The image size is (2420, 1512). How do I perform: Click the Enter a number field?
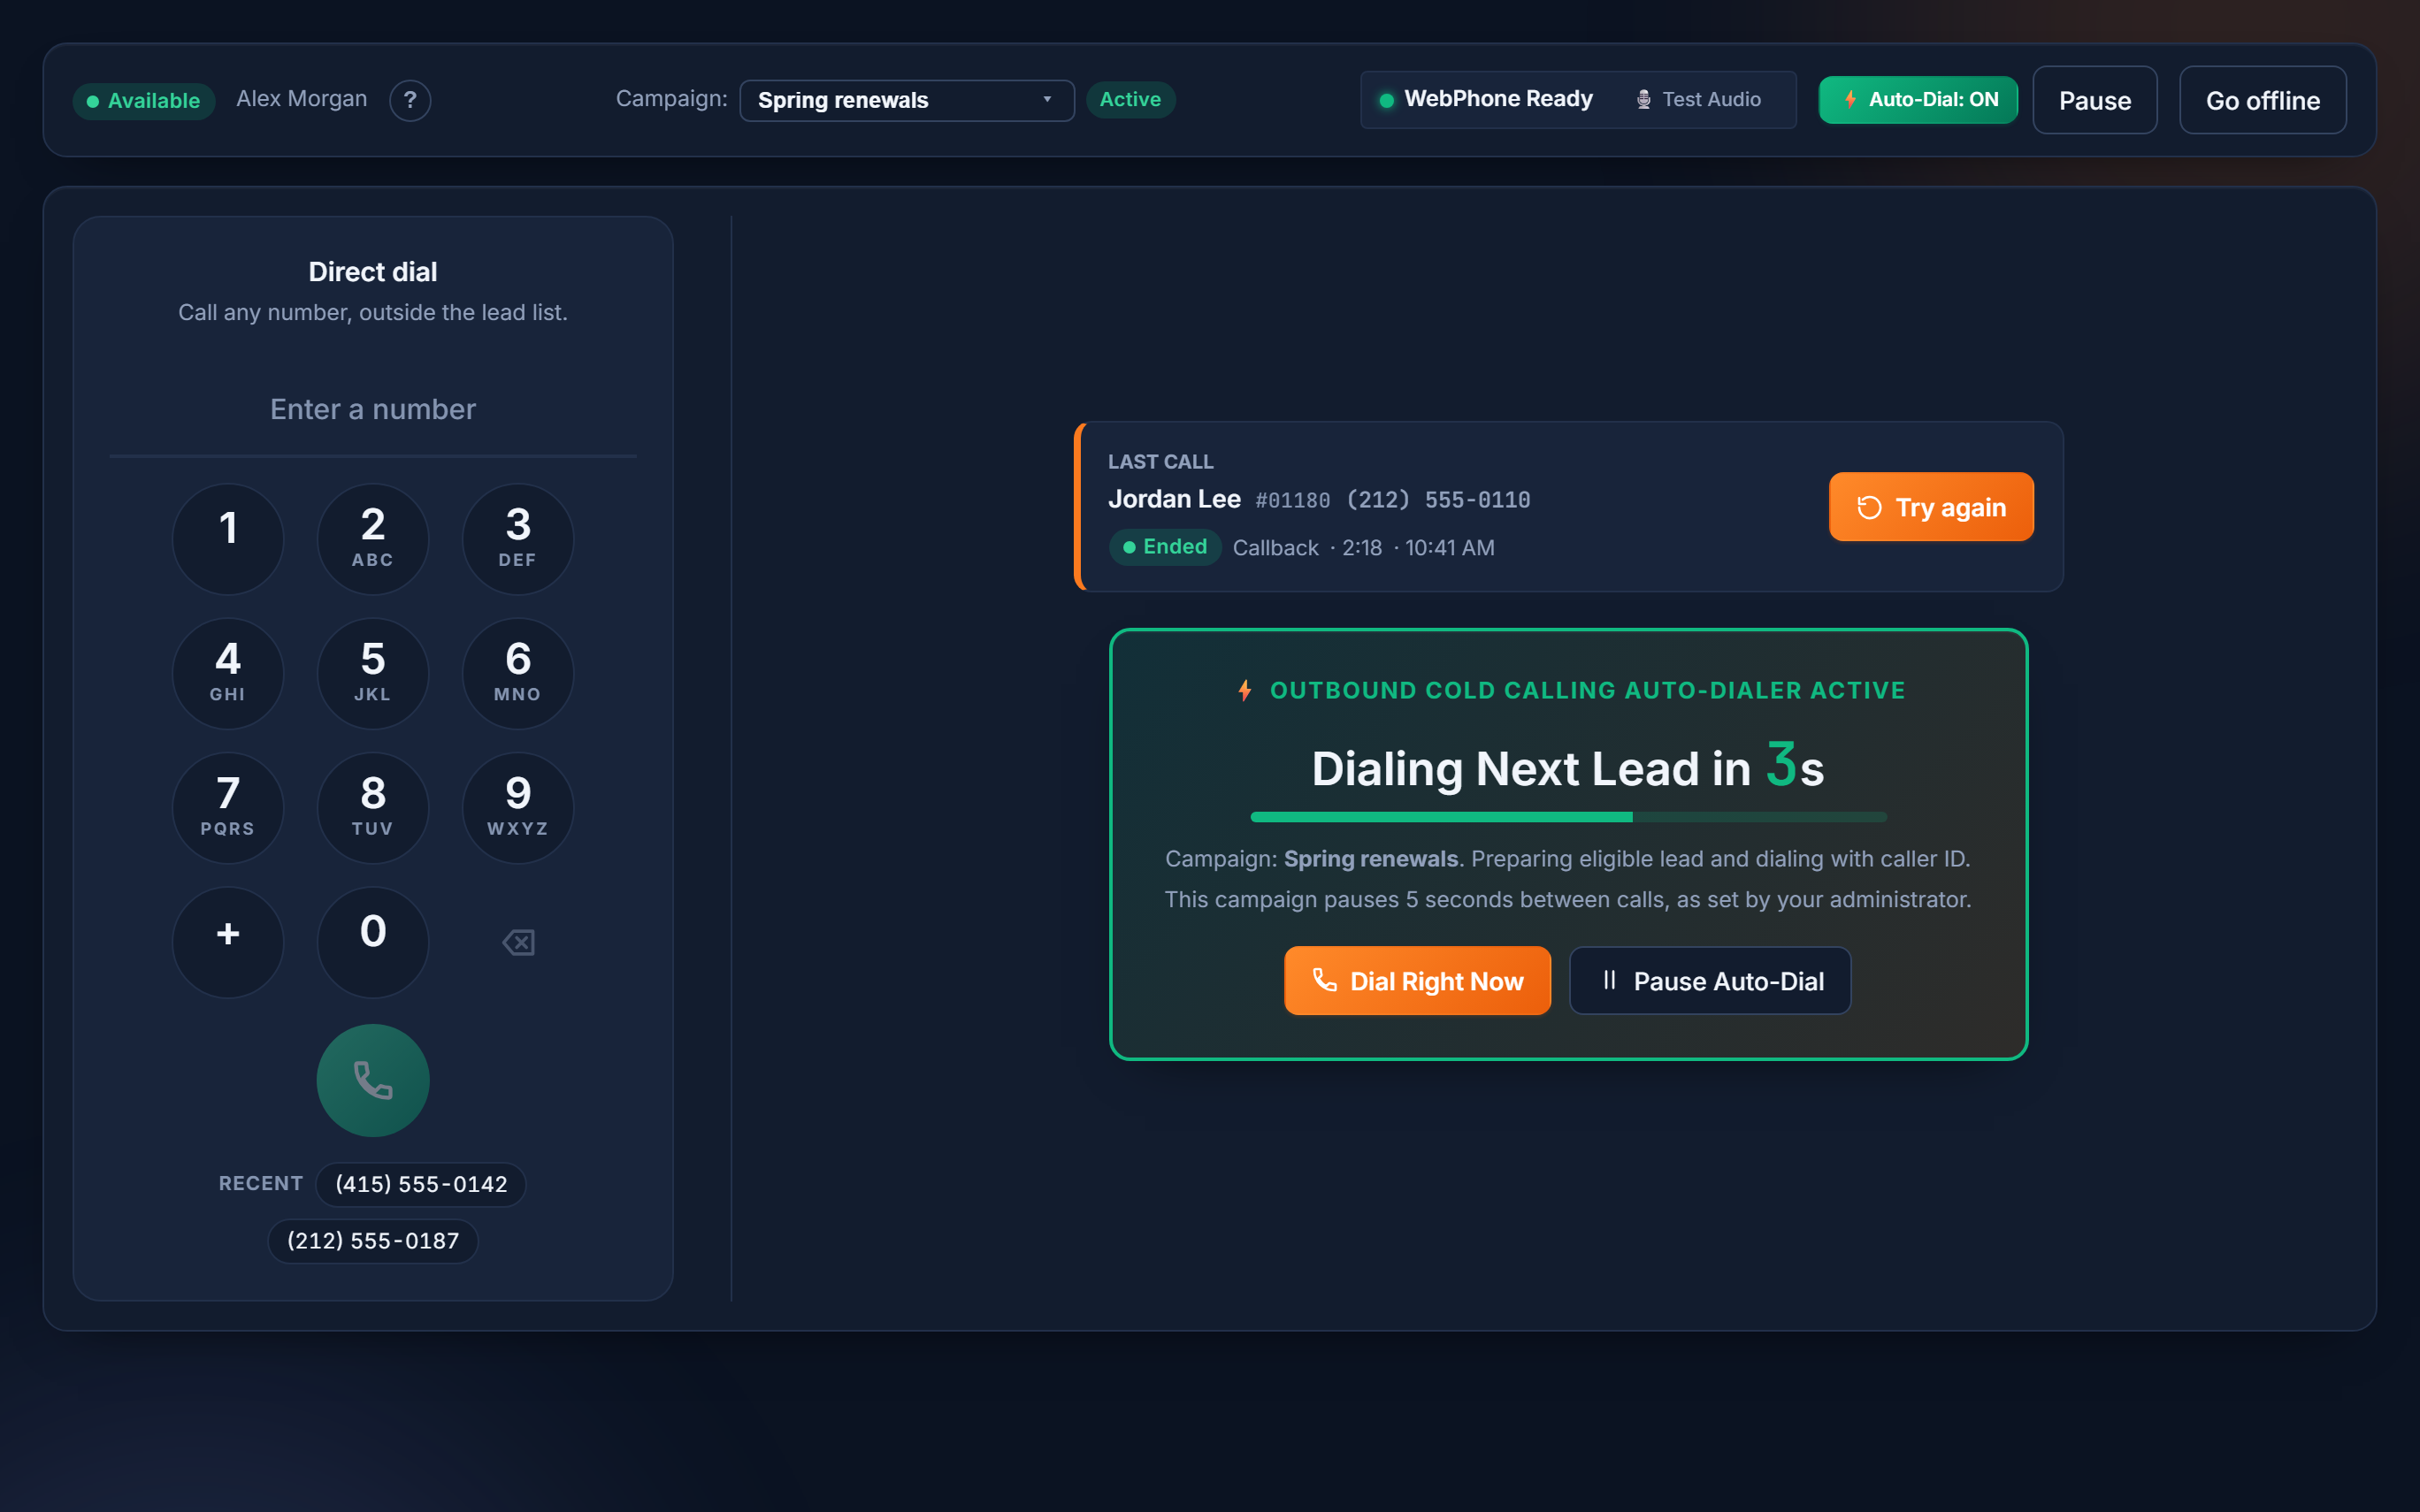[x=373, y=409]
